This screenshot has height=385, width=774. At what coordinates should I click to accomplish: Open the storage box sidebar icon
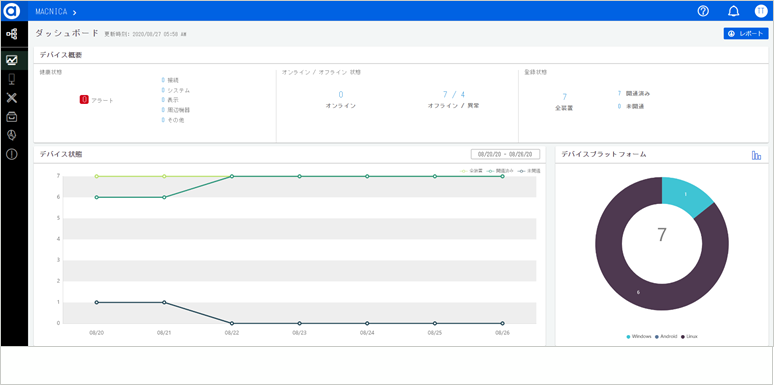coord(12,116)
